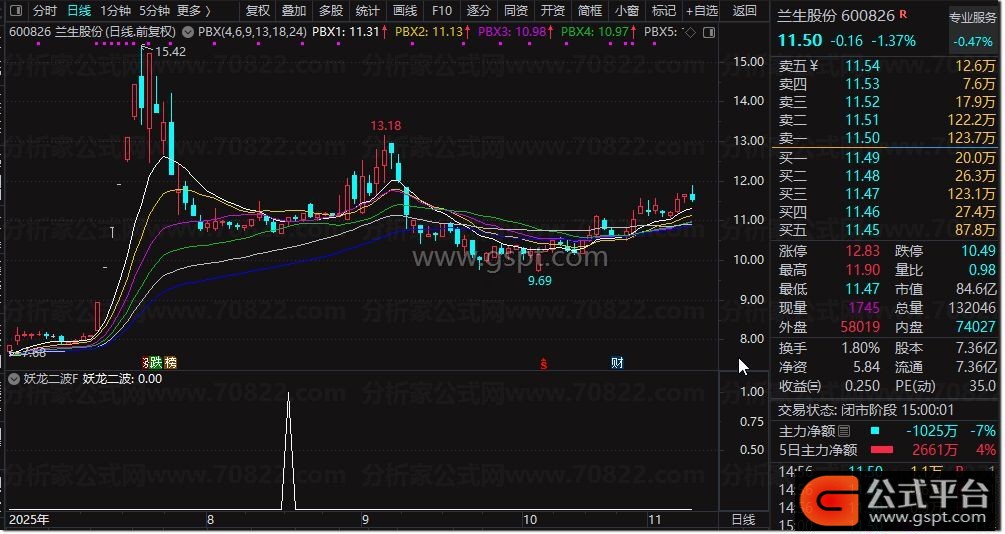Add stock to watchlist with +自选
This screenshot has width=1005, height=534.
coord(701,10)
